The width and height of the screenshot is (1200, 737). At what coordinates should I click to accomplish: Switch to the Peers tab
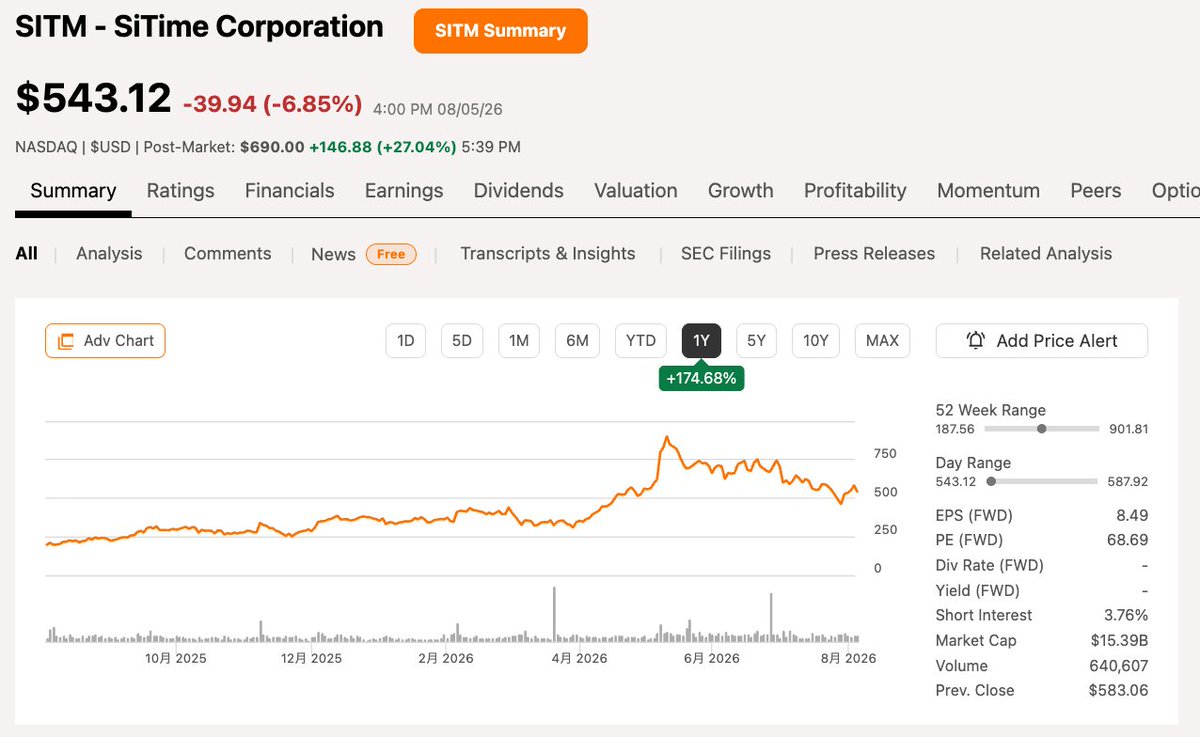point(1096,191)
